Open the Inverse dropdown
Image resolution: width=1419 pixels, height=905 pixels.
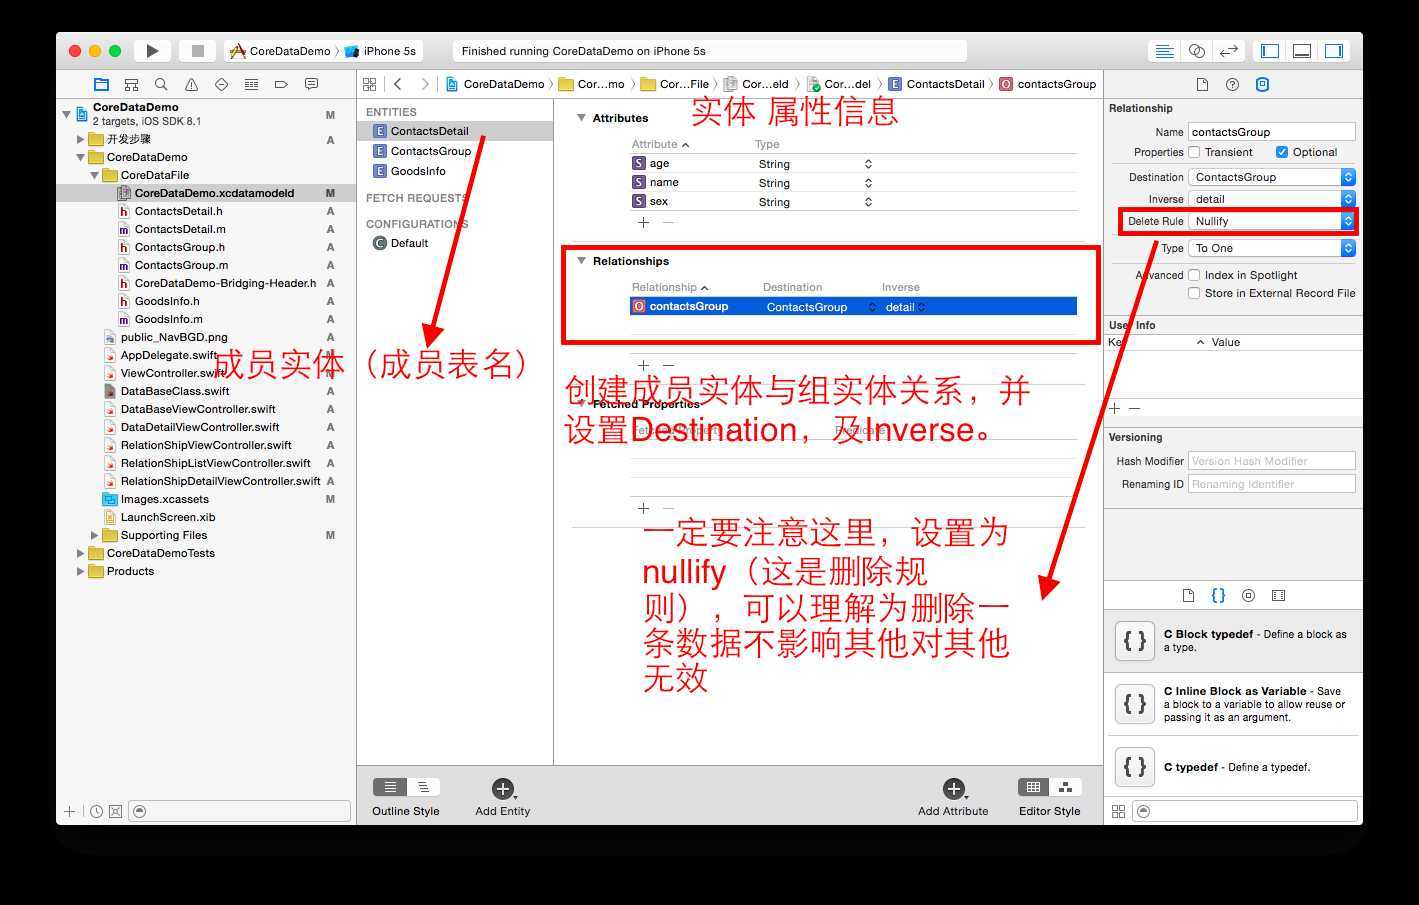click(1272, 199)
